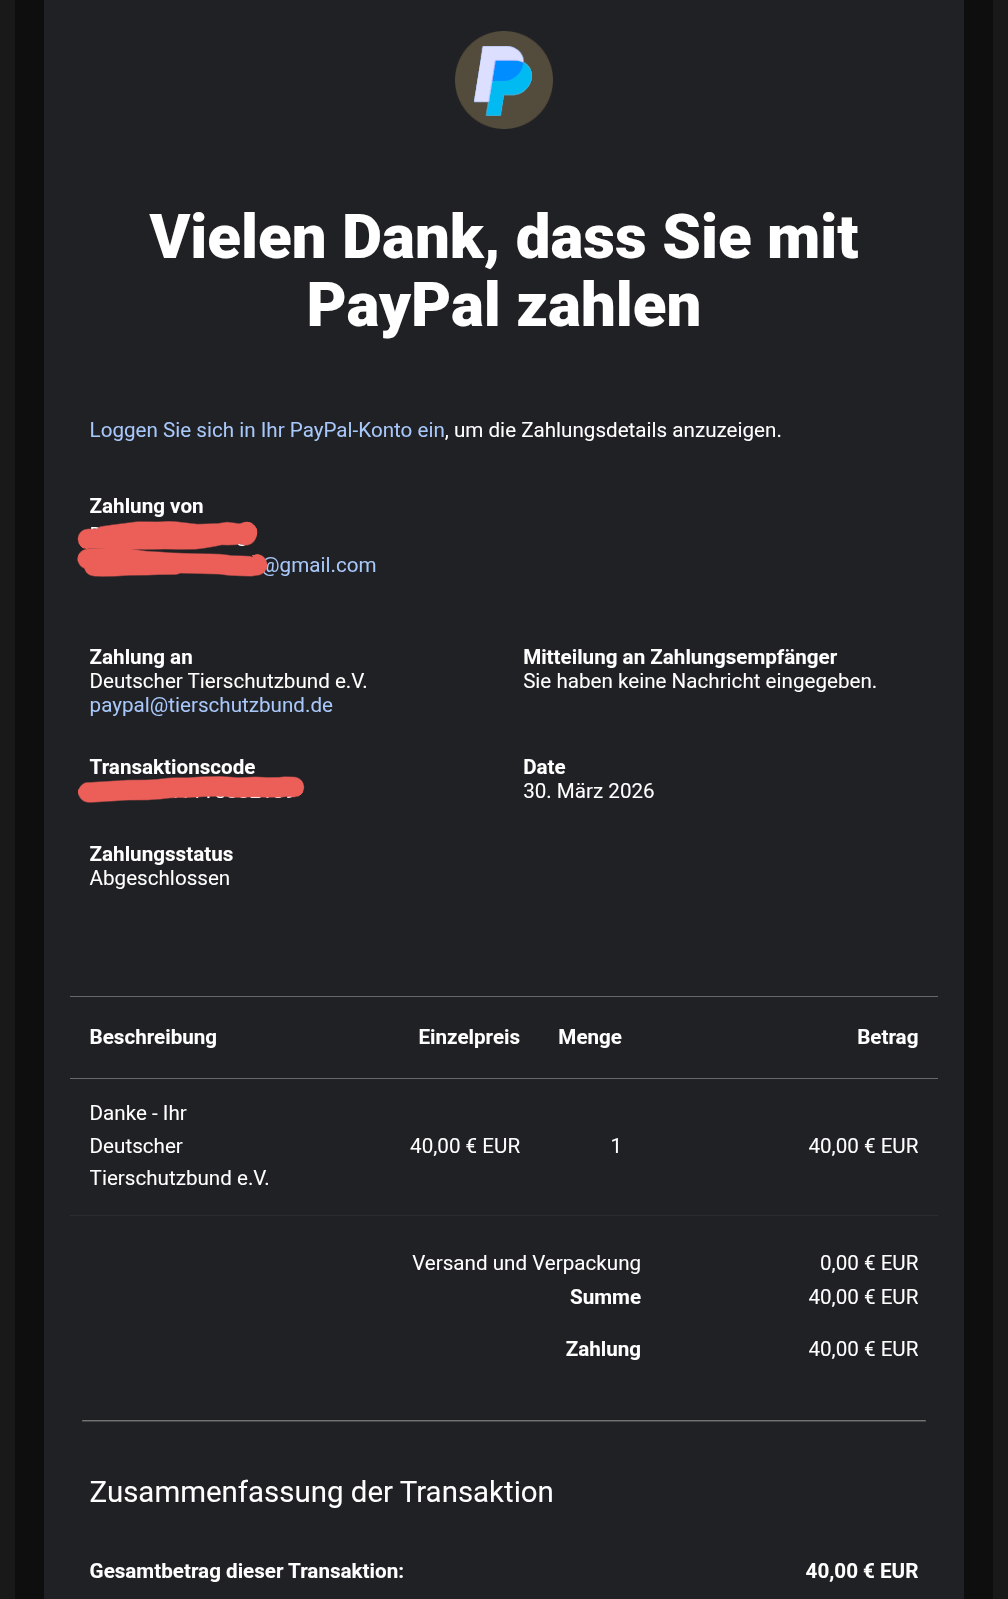Click the "Zusammenfassung der Transaktion" heading
The height and width of the screenshot is (1599, 1008).
click(321, 1492)
